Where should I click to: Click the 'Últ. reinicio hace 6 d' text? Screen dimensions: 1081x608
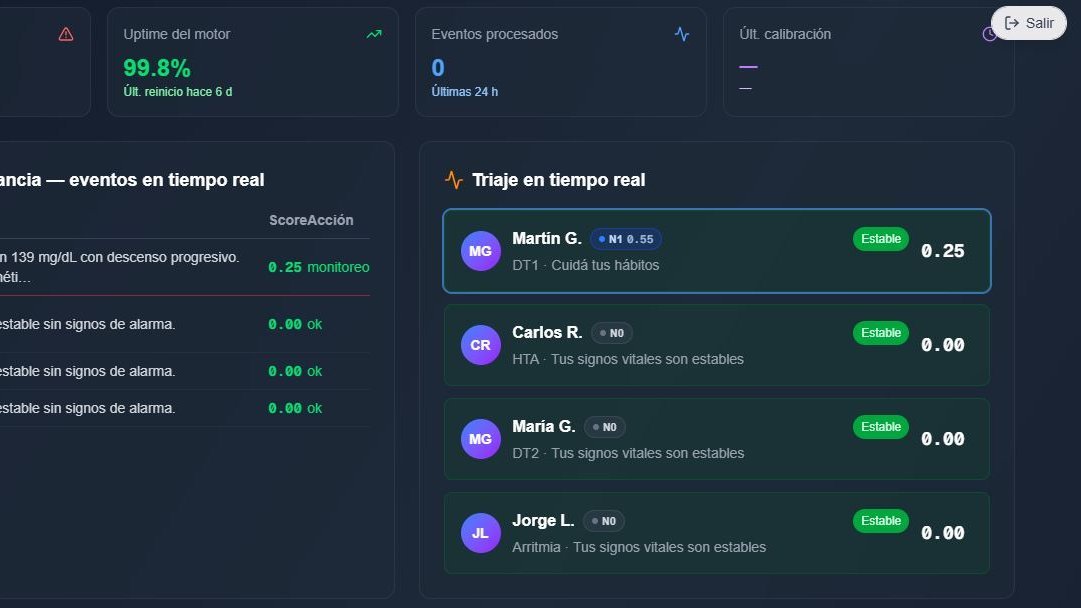(178, 92)
